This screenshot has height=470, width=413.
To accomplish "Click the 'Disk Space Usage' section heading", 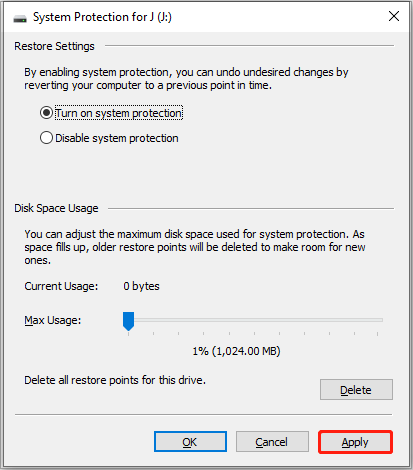I will (x=56, y=208).
